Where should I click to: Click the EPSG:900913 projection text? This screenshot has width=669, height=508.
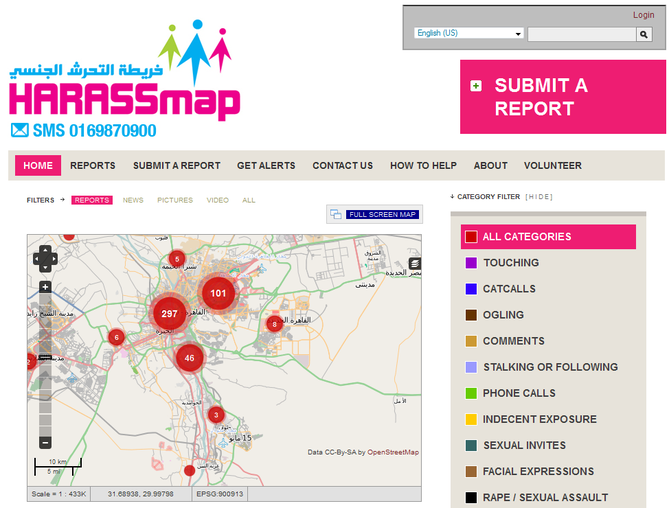[220, 494]
